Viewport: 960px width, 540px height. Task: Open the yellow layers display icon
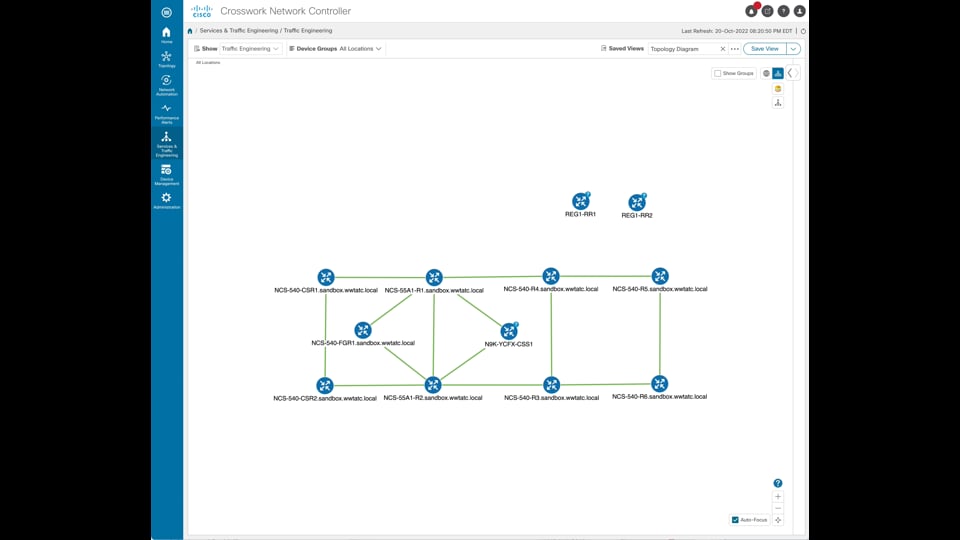pyautogui.click(x=778, y=89)
